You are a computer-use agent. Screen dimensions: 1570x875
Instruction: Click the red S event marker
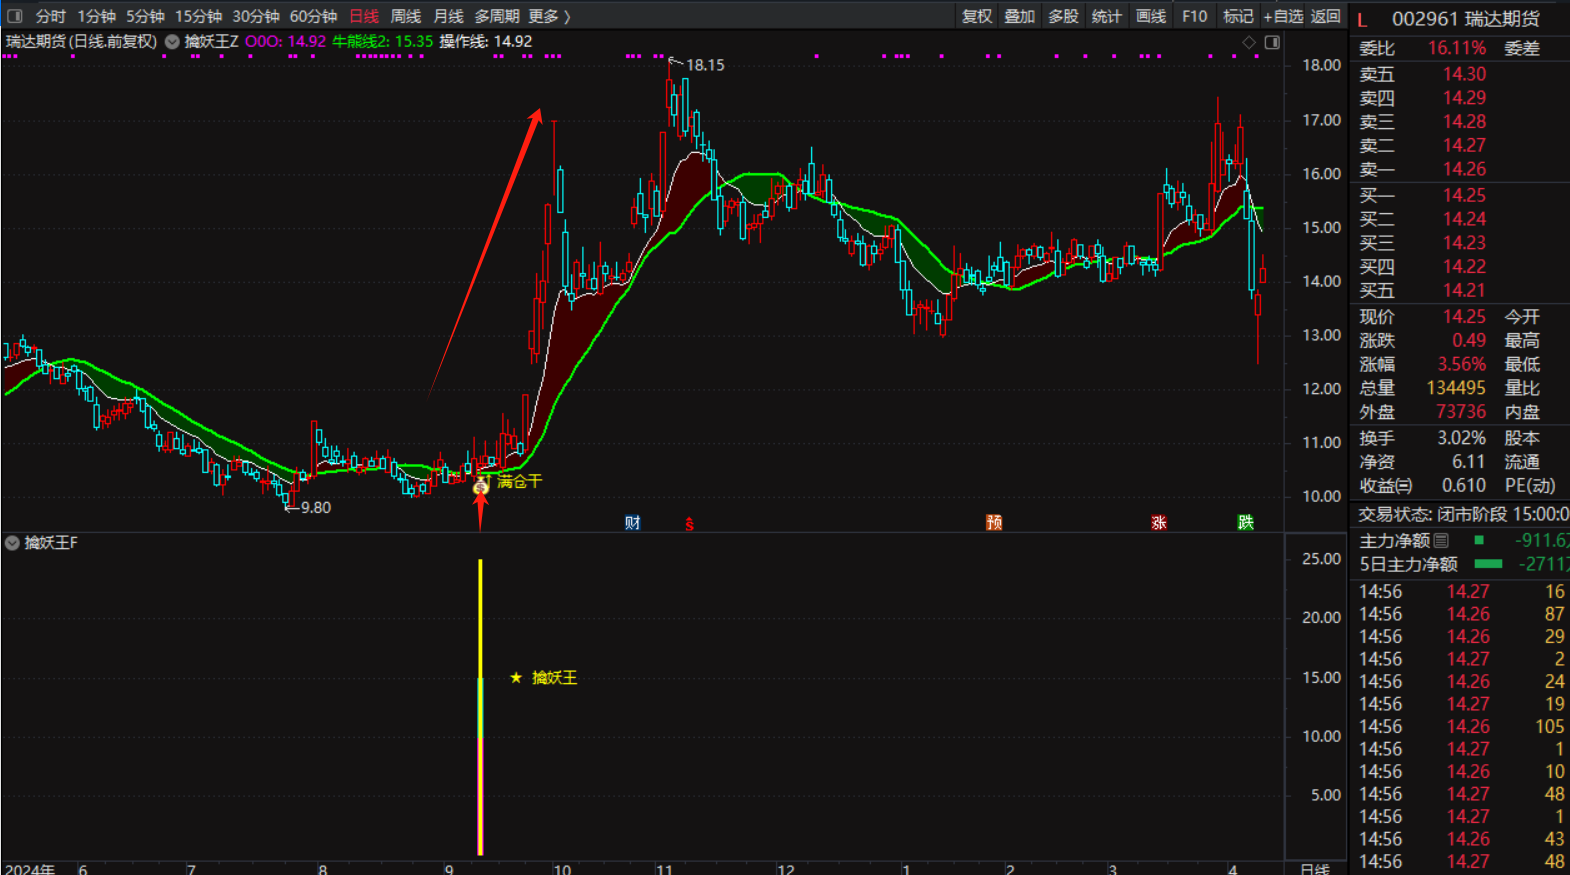(689, 523)
